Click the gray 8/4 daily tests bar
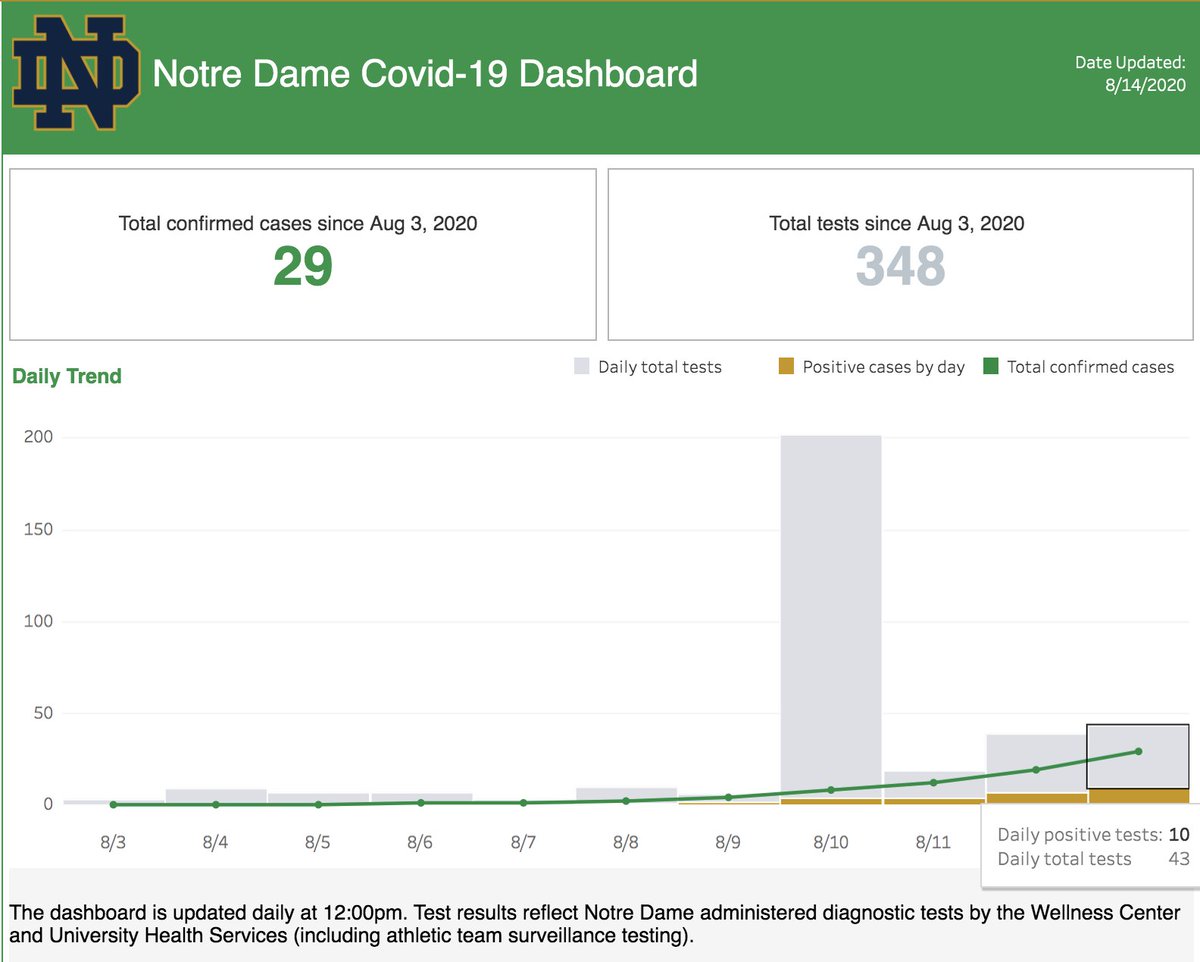This screenshot has width=1200, height=962. point(216,796)
